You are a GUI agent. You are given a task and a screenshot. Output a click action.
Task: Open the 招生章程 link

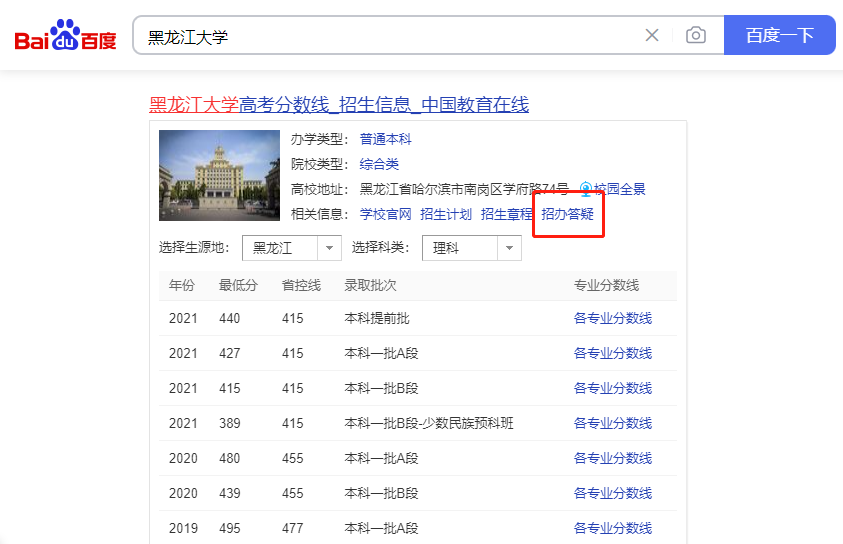506,214
